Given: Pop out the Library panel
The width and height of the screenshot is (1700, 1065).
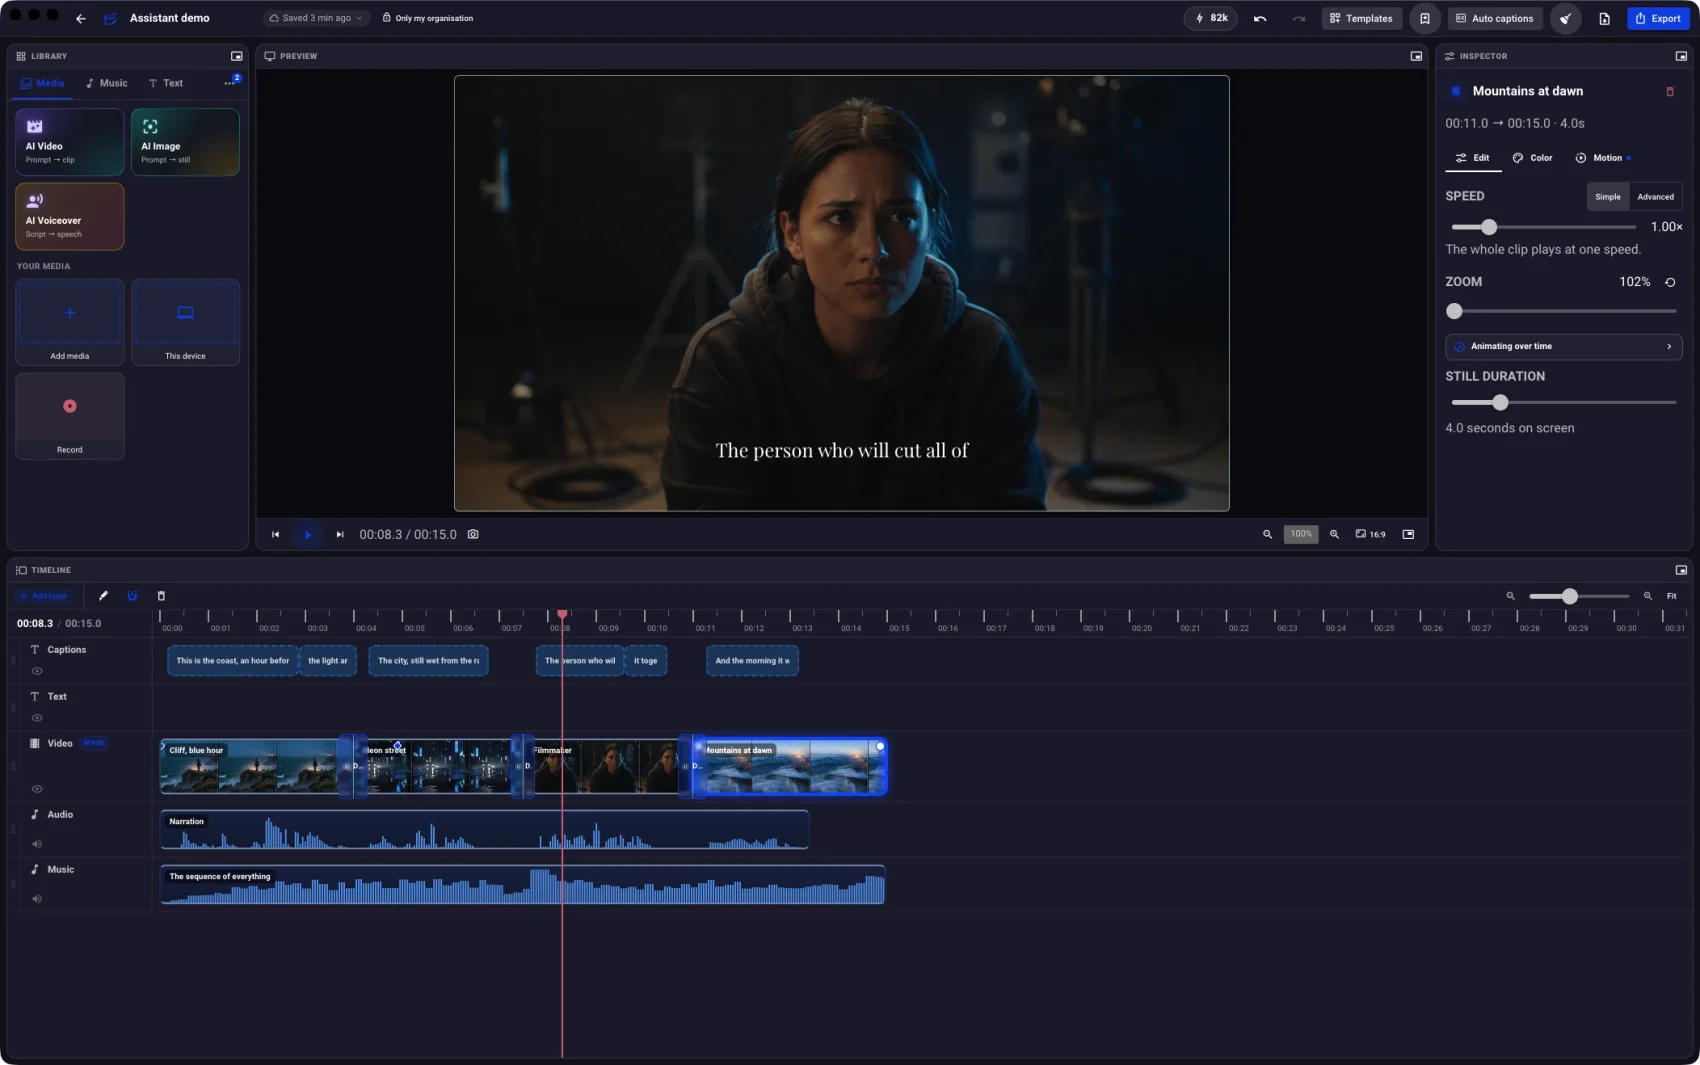Looking at the screenshot, I should [x=237, y=56].
